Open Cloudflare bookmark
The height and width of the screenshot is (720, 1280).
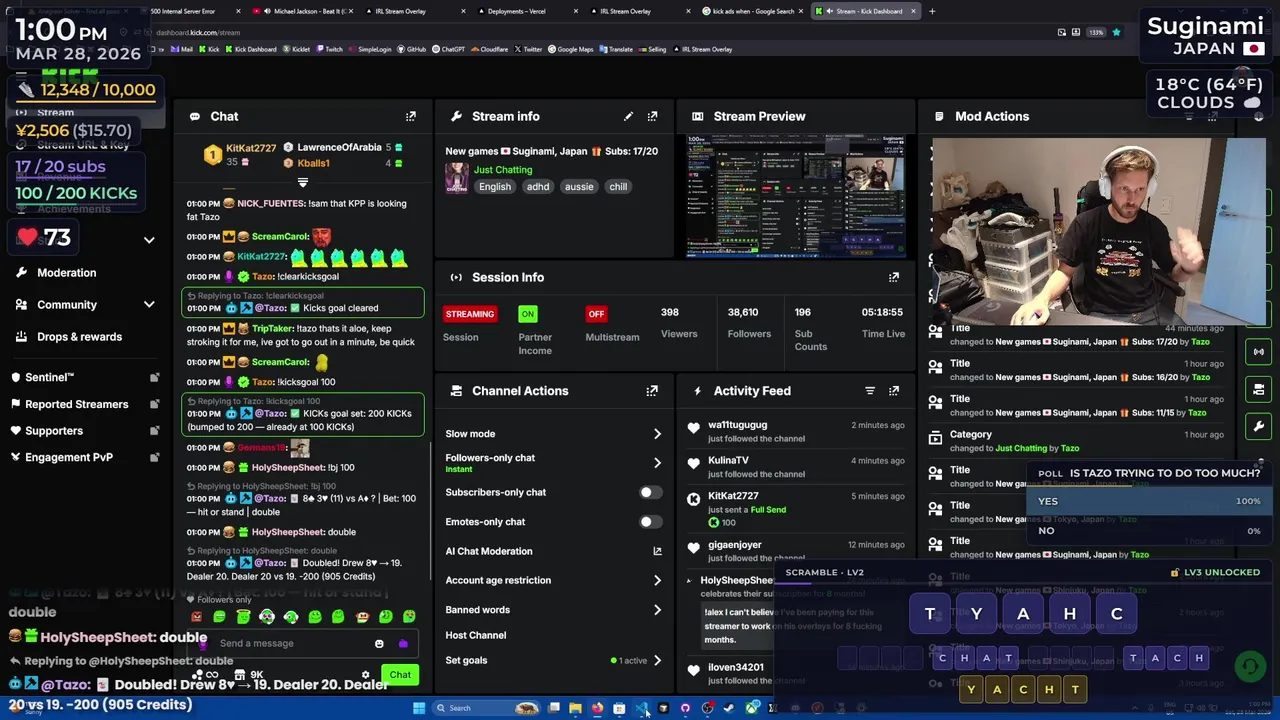point(489,49)
